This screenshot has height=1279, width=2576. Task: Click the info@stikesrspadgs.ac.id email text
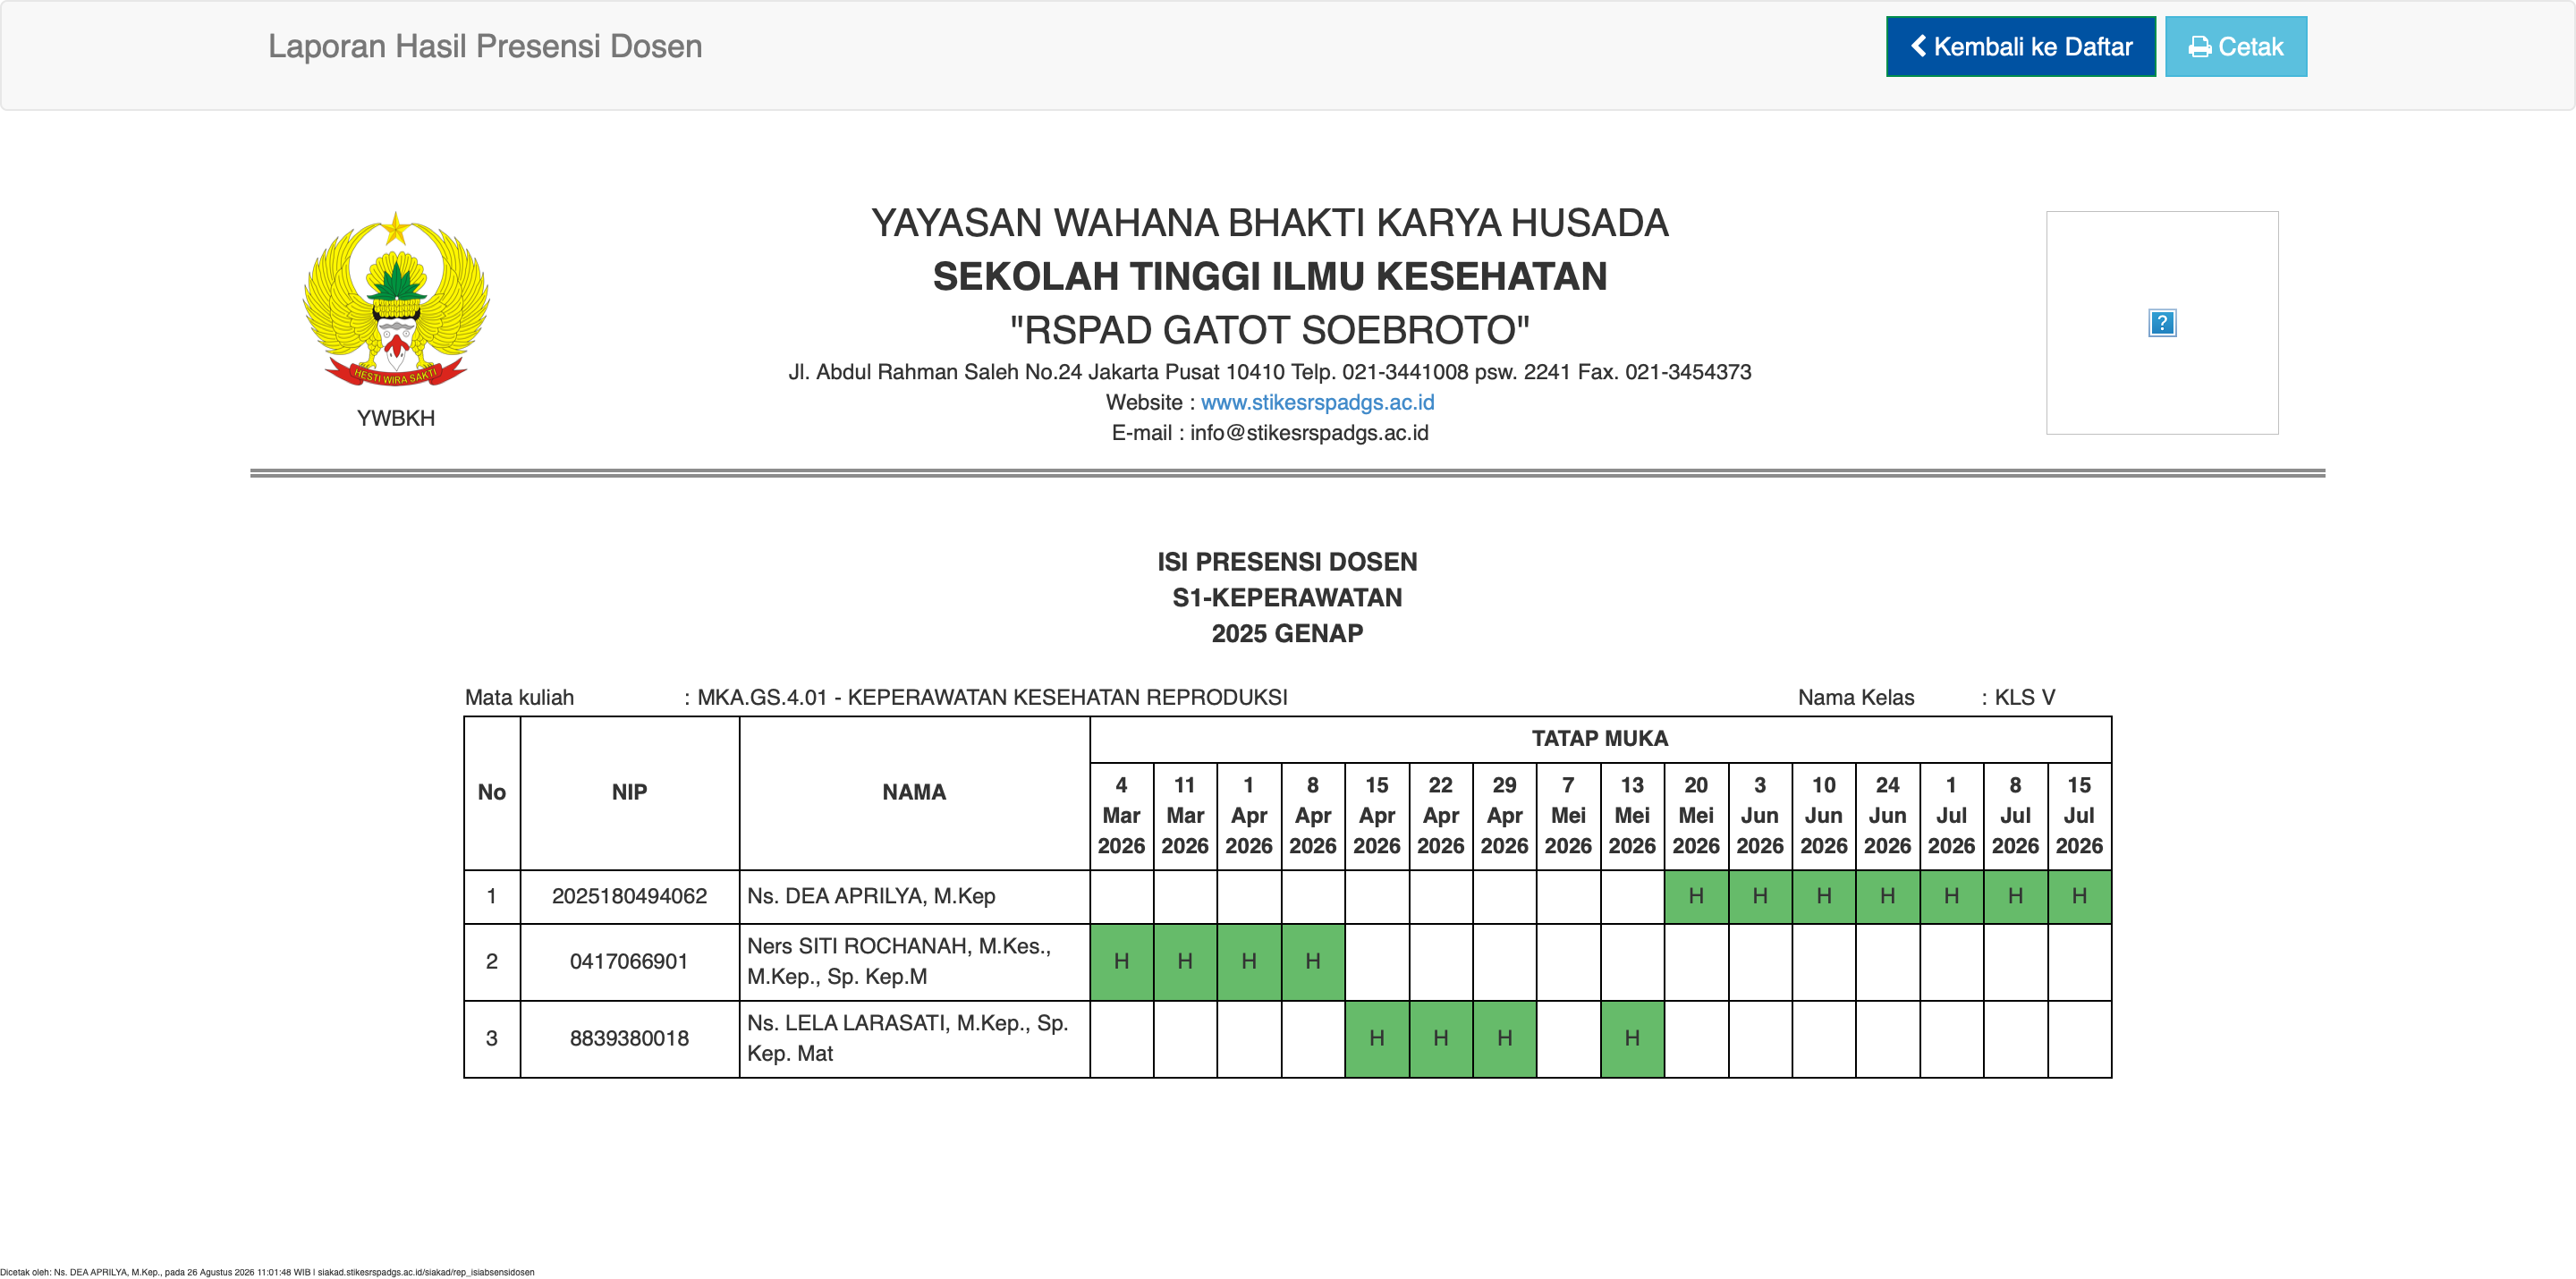[1309, 433]
